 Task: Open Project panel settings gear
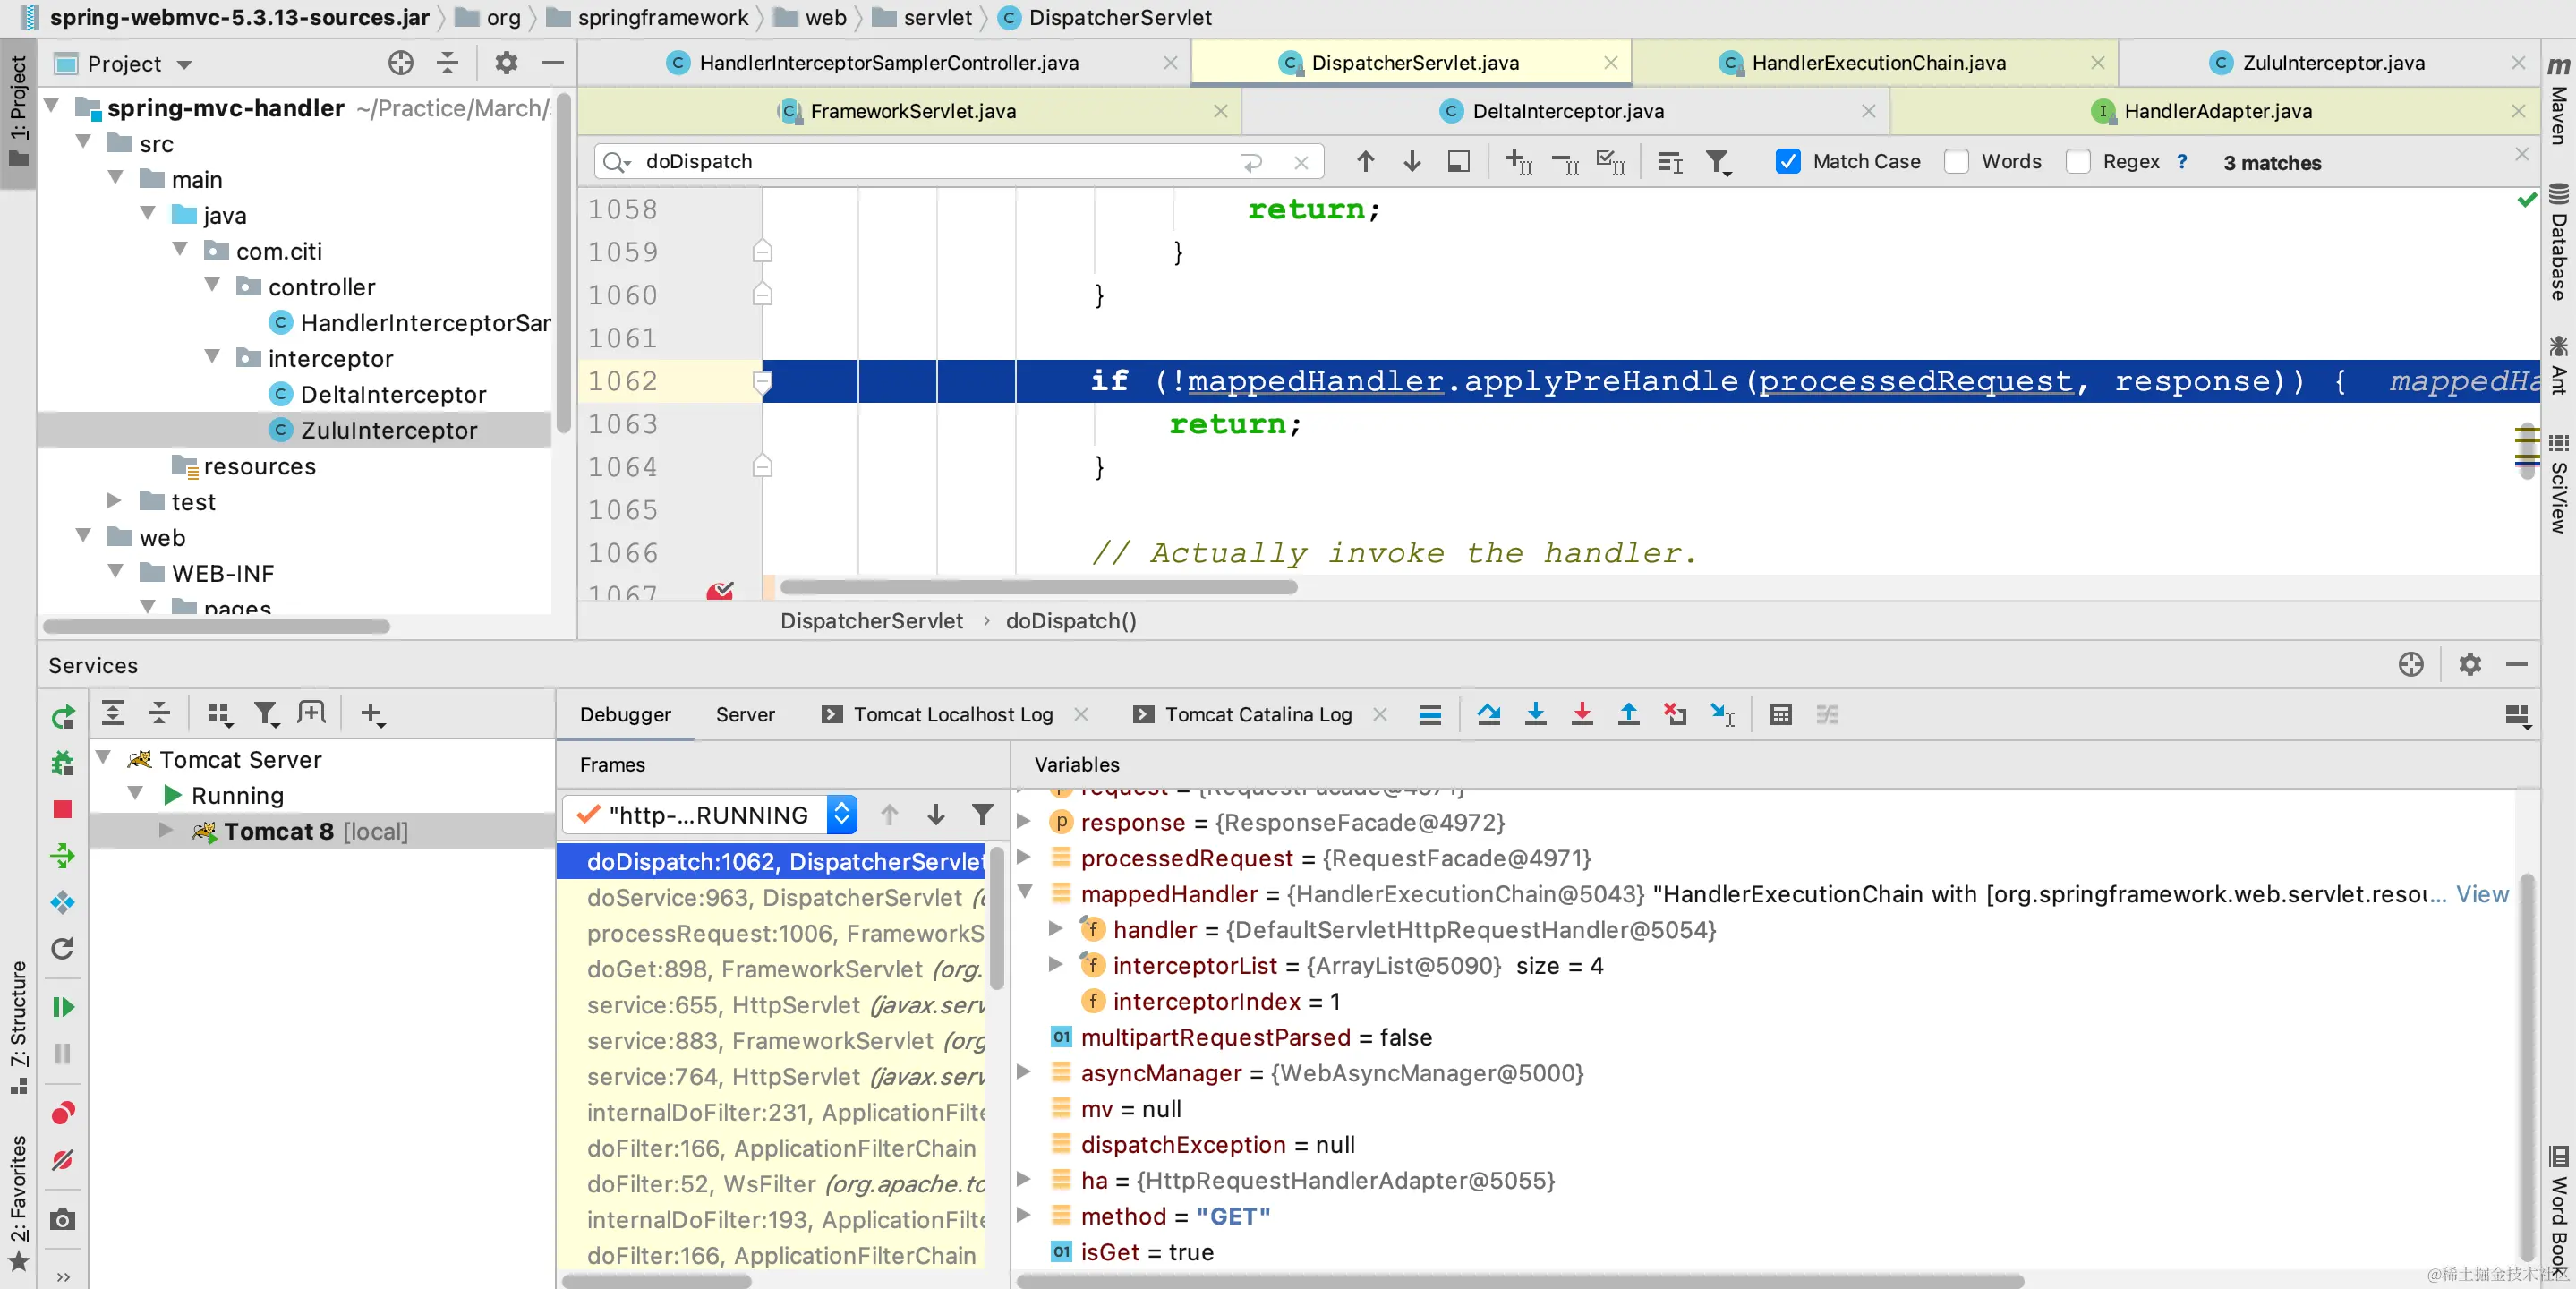pos(506,63)
